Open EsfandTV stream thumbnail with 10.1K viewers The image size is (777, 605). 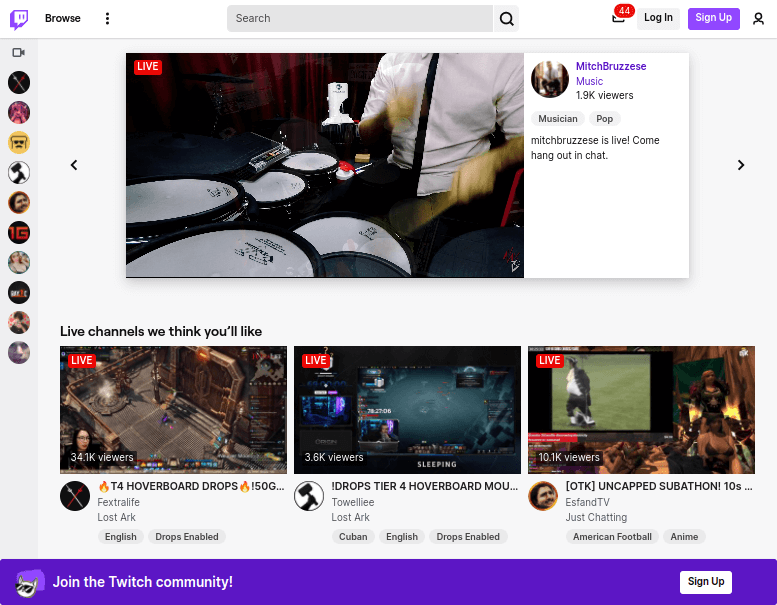click(x=641, y=410)
